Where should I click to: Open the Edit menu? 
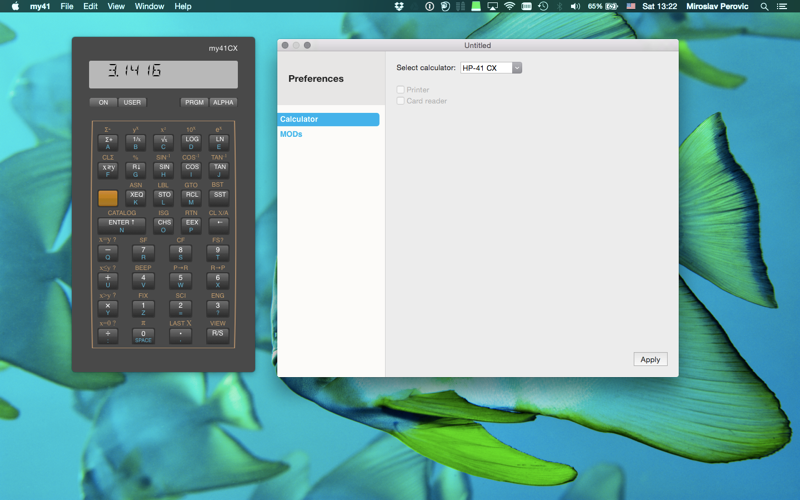(x=90, y=6)
